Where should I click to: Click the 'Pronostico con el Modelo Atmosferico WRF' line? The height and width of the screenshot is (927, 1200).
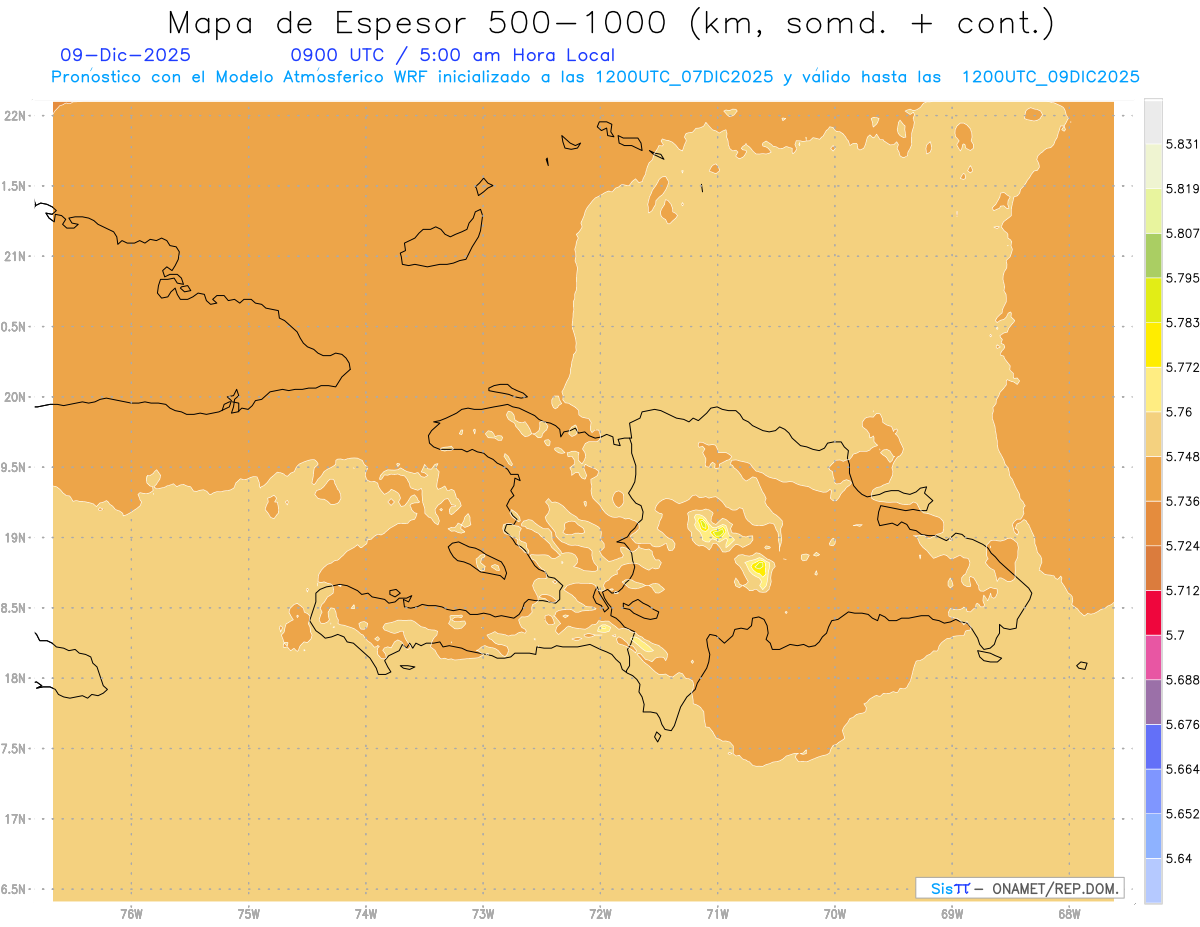(x=595, y=77)
